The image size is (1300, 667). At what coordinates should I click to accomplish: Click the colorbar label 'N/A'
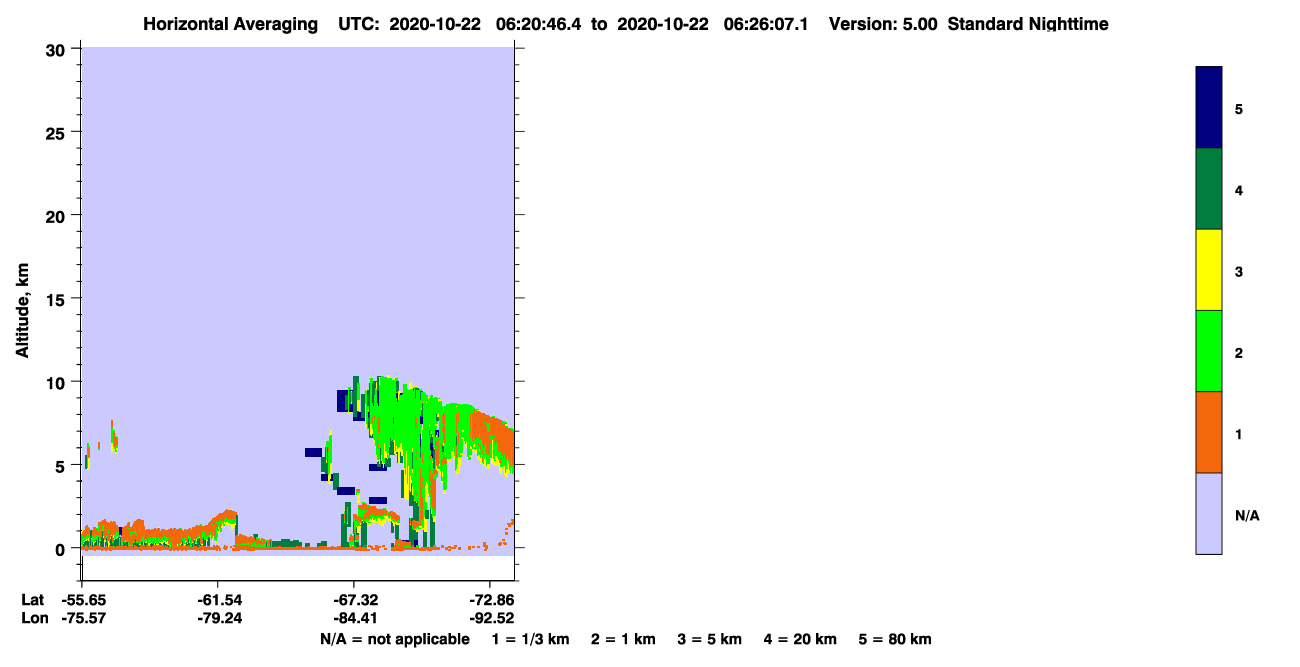[1247, 515]
